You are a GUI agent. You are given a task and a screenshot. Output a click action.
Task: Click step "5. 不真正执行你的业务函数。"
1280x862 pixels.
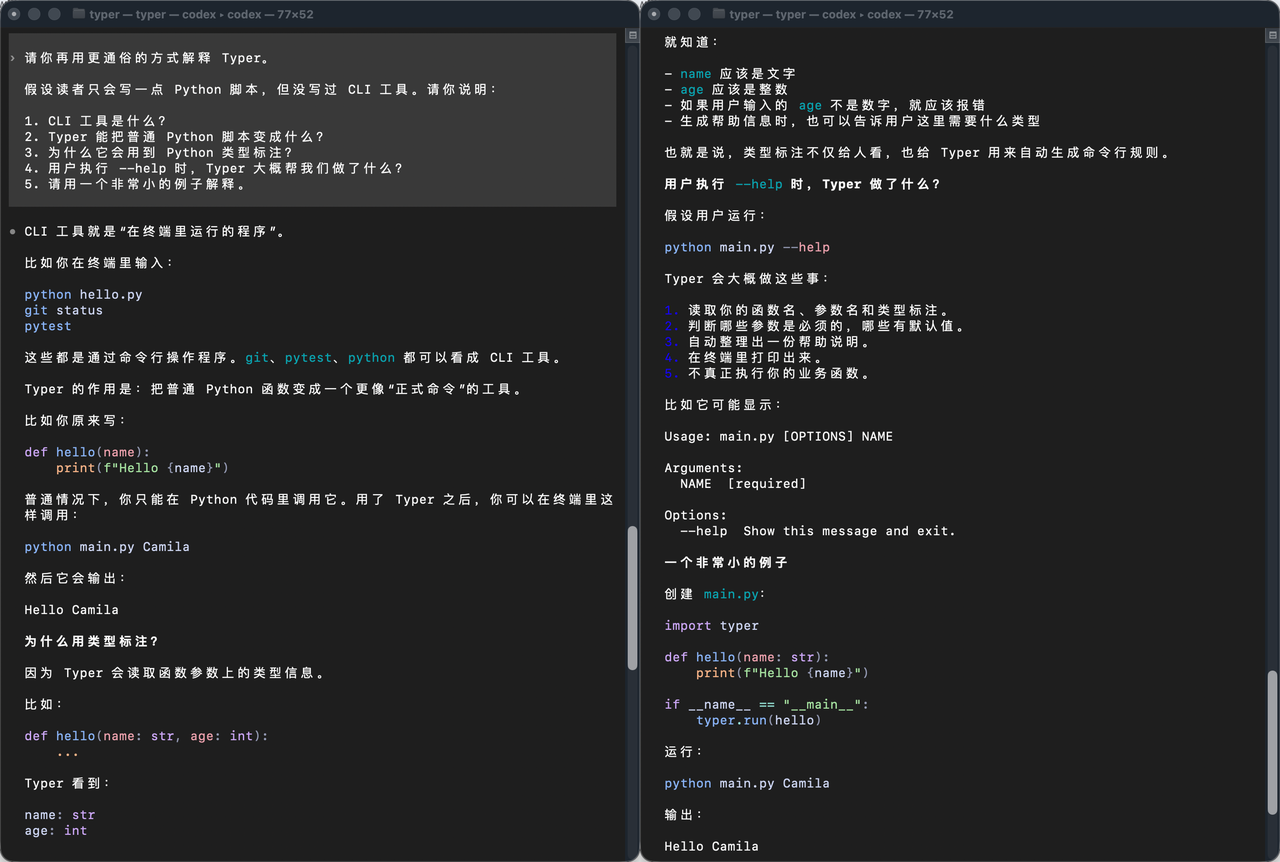[x=767, y=374]
